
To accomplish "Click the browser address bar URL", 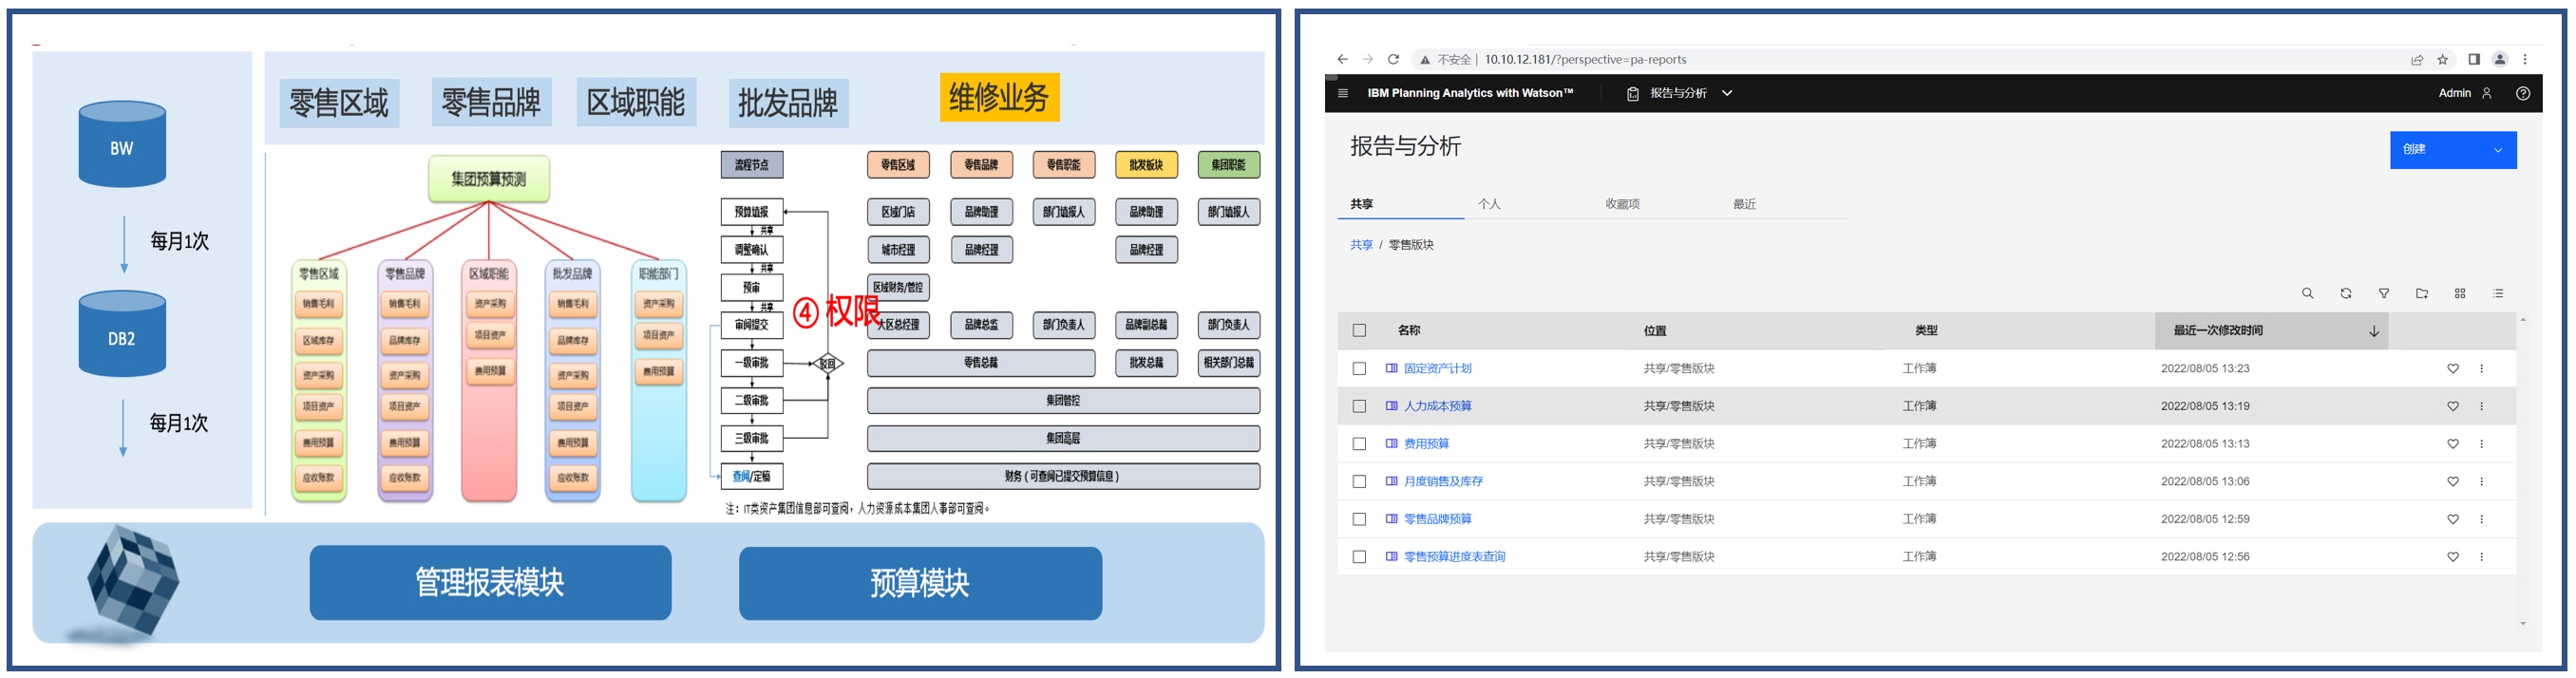I will pyautogui.click(x=1585, y=60).
